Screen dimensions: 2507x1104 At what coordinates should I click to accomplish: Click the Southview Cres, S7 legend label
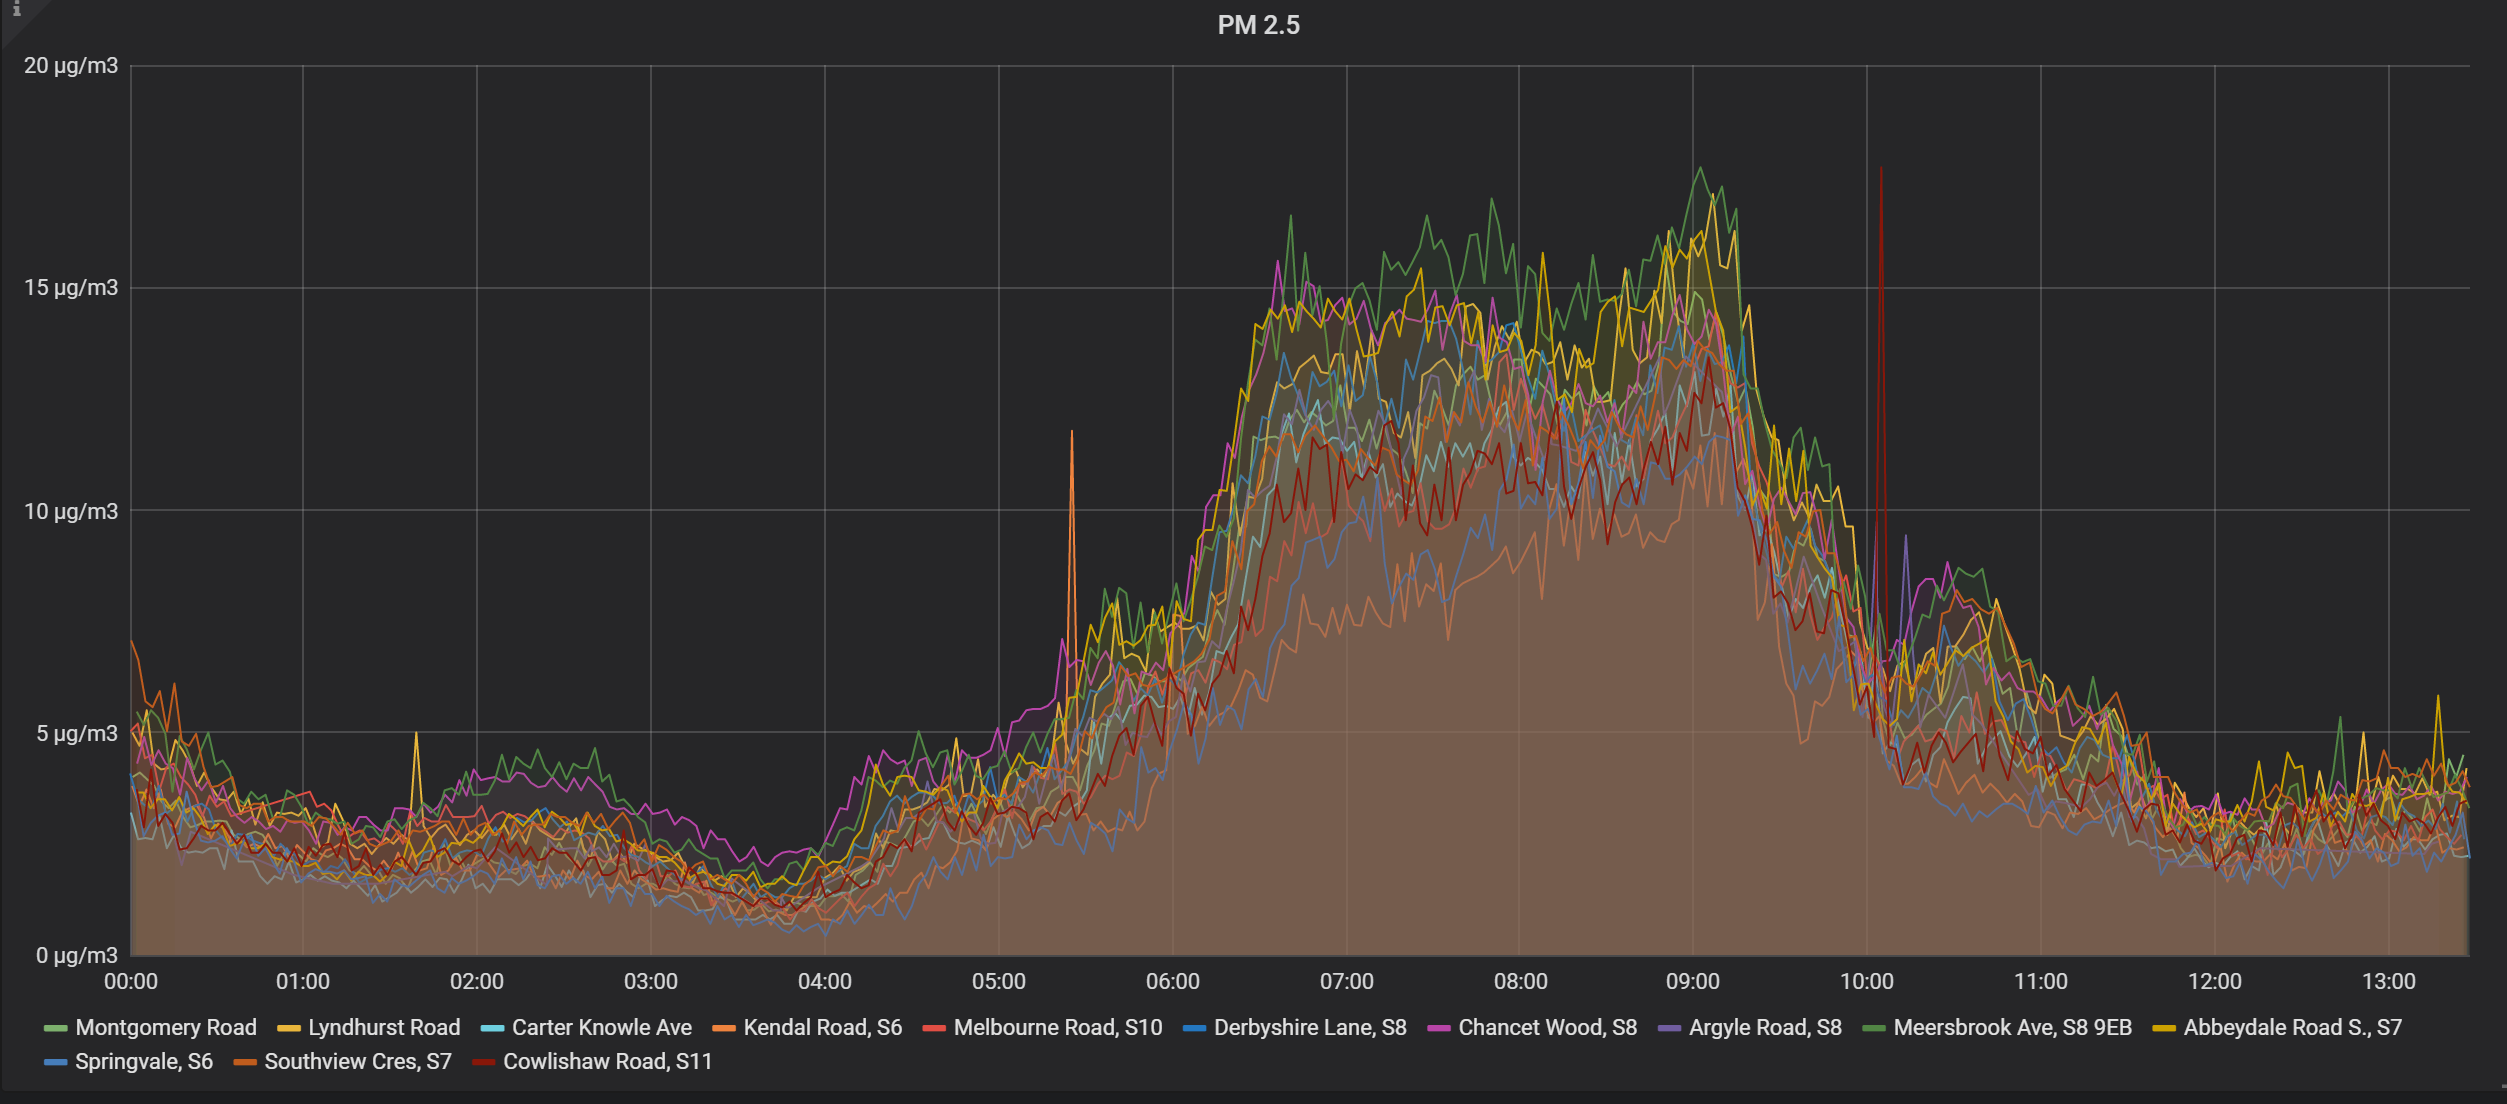pos(358,1061)
